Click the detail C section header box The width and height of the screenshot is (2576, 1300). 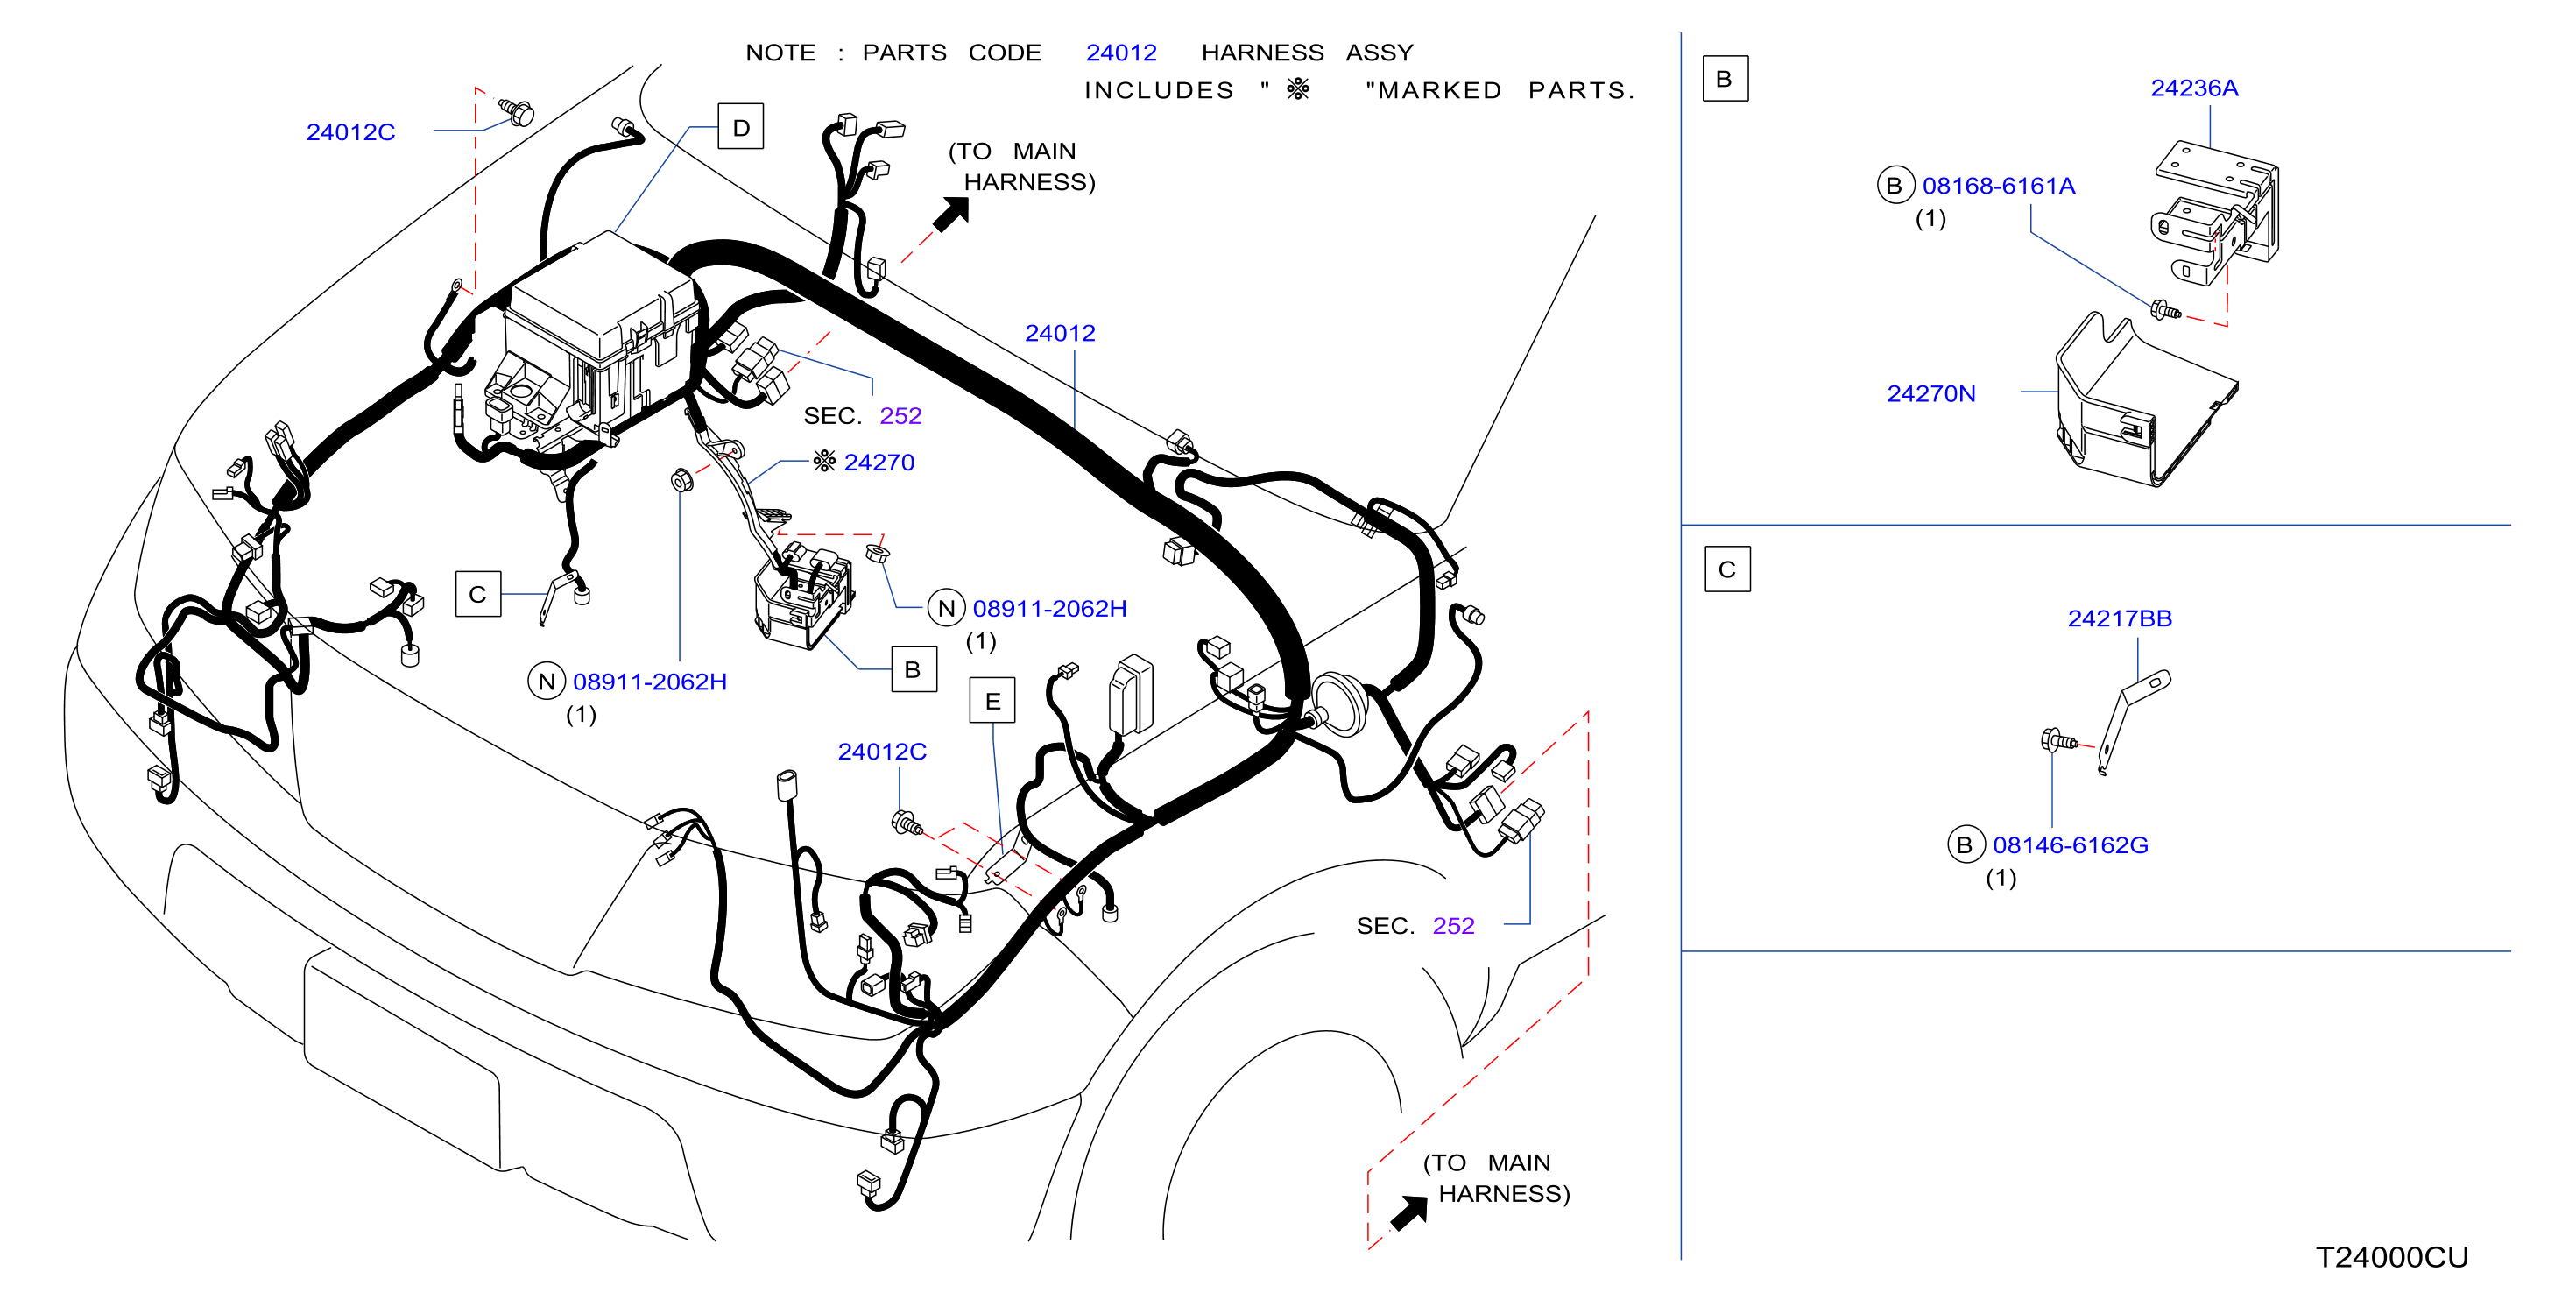[x=1727, y=569]
